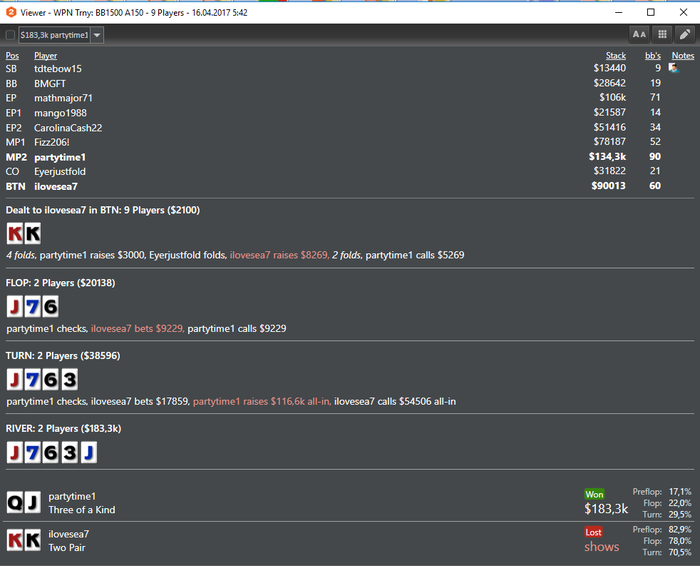Click the blue 7 on the flop
The height and width of the screenshot is (566, 700).
33,307
